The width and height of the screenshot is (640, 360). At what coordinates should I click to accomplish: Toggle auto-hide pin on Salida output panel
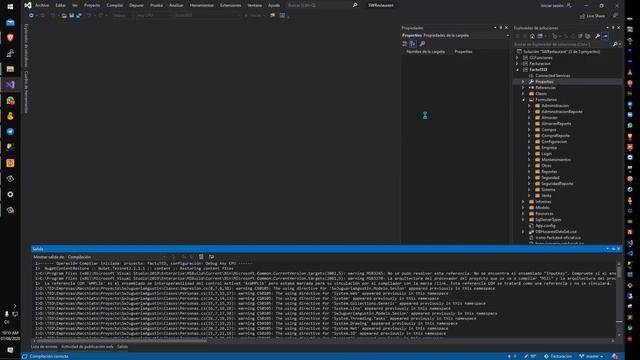click(613, 249)
